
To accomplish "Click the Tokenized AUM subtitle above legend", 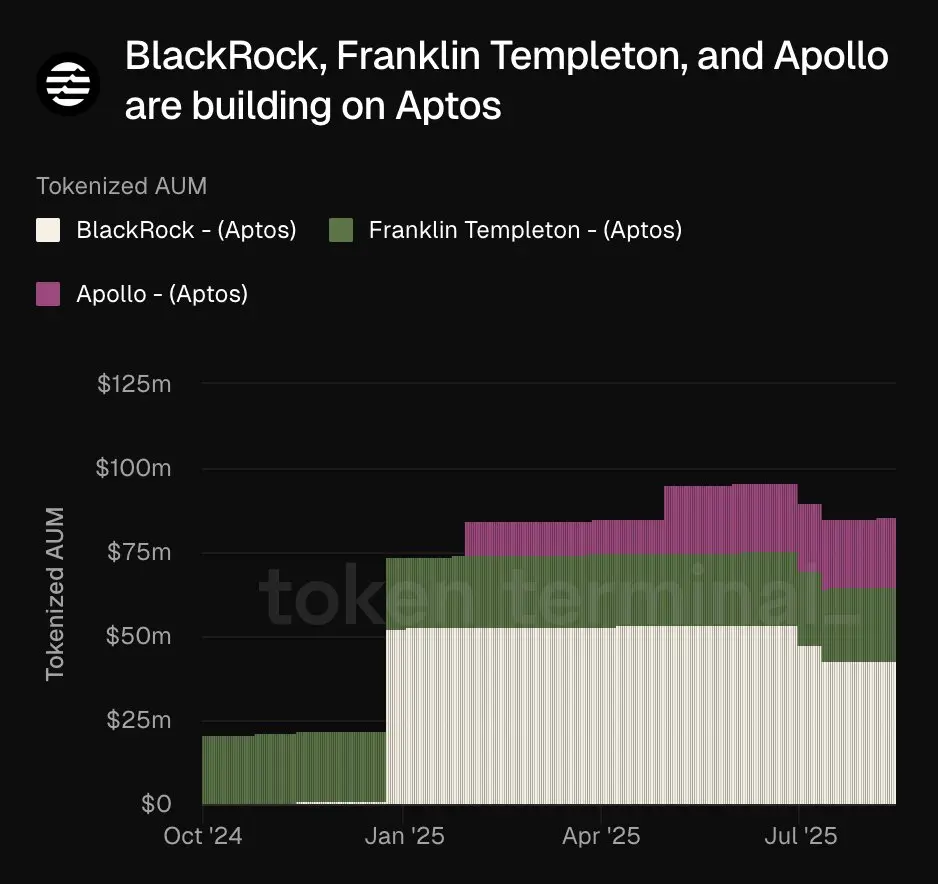I will [x=121, y=186].
